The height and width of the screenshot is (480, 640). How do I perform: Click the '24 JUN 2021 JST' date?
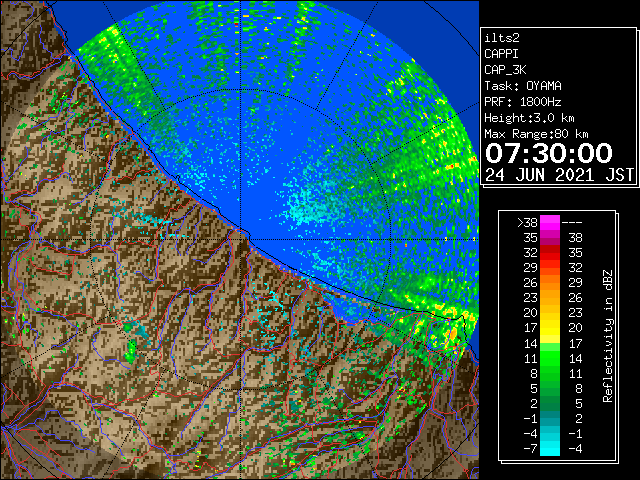click(559, 175)
